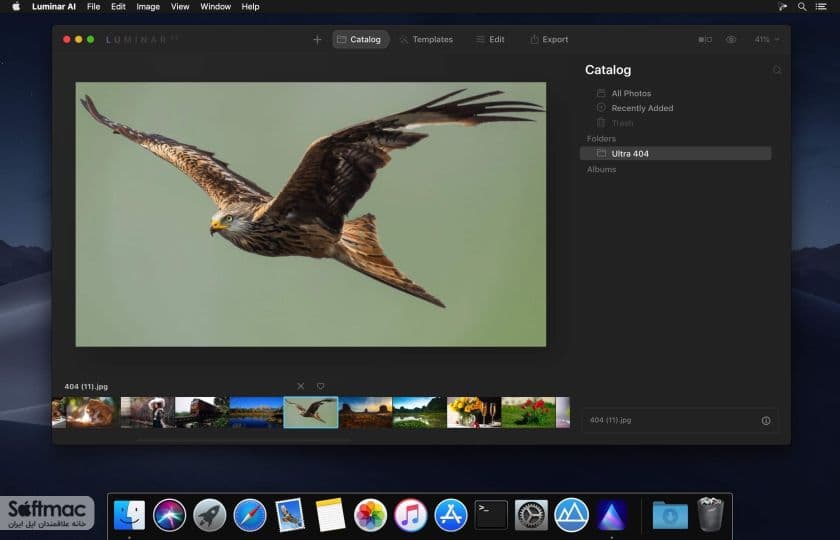The image size is (840, 540).
Task: Open the Export tab
Action: pyautogui.click(x=549, y=40)
